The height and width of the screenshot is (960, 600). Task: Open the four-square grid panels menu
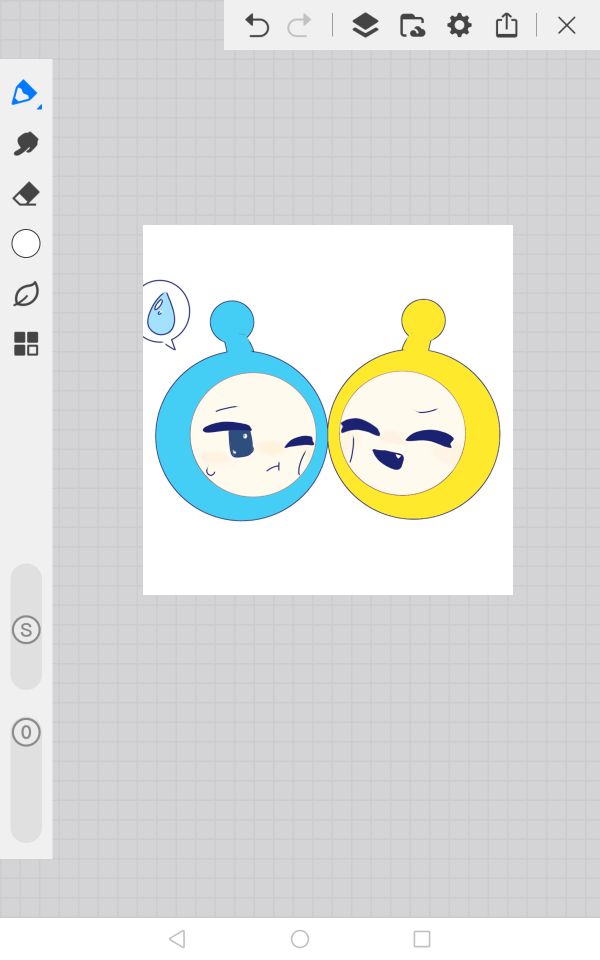[x=26, y=344]
